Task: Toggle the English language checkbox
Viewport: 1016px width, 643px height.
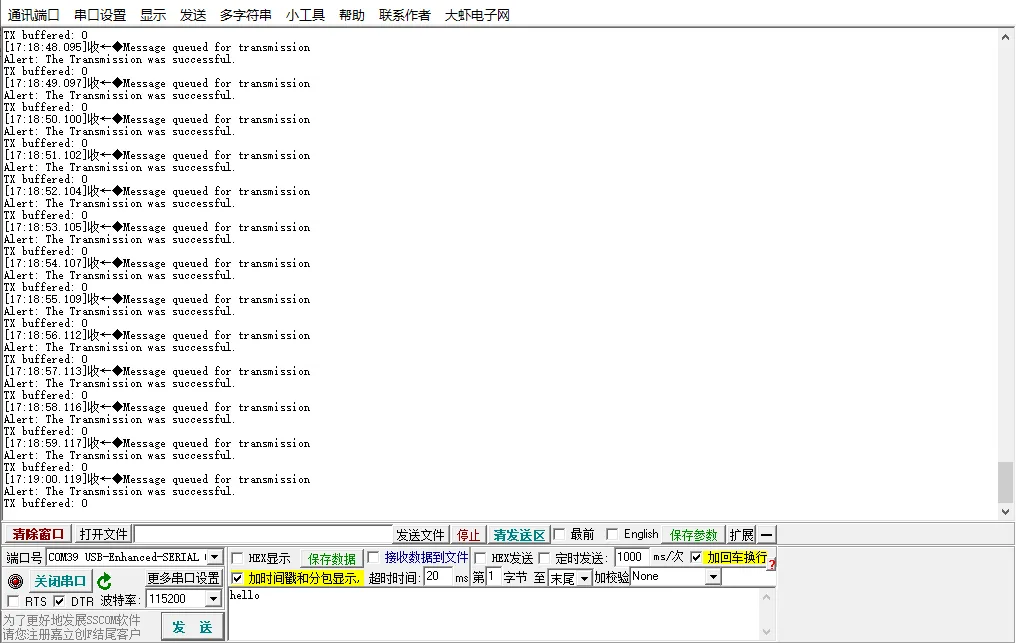Action: (x=612, y=534)
